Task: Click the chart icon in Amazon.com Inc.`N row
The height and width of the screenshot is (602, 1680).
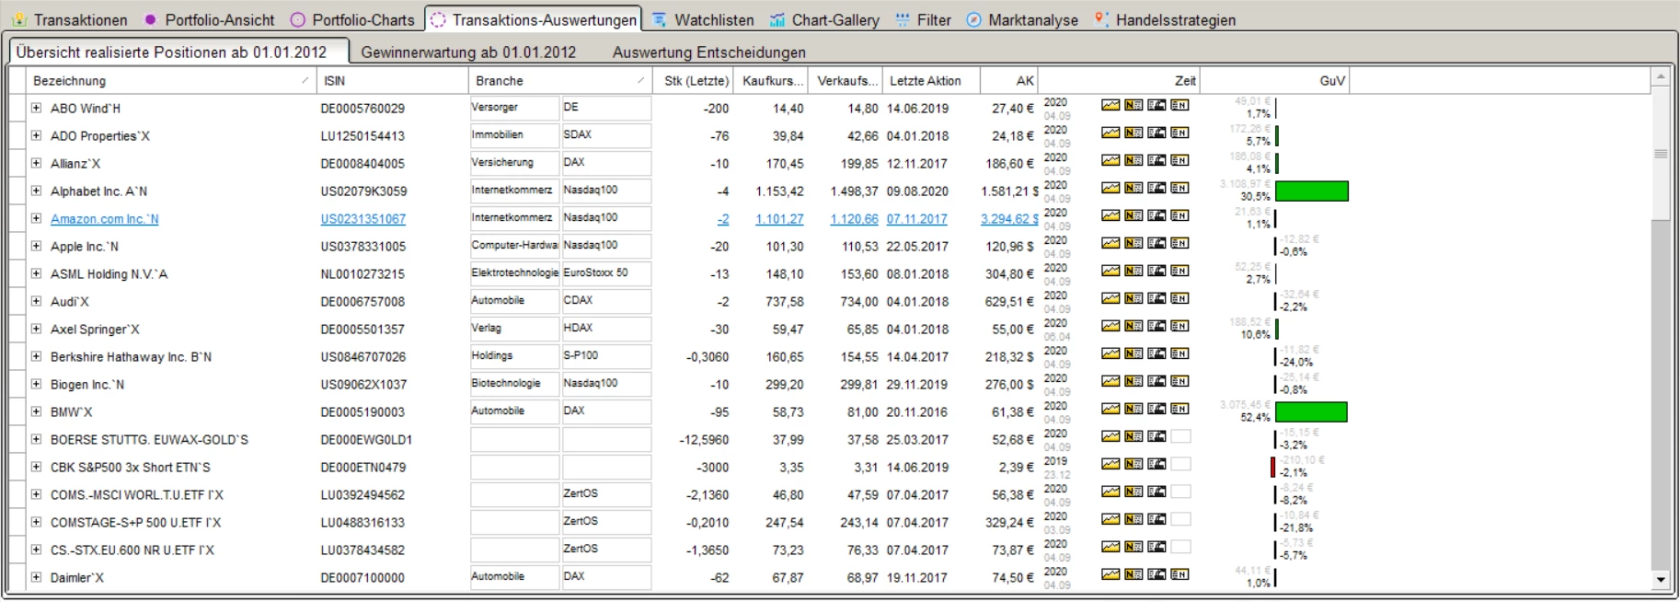Action: [1111, 215]
